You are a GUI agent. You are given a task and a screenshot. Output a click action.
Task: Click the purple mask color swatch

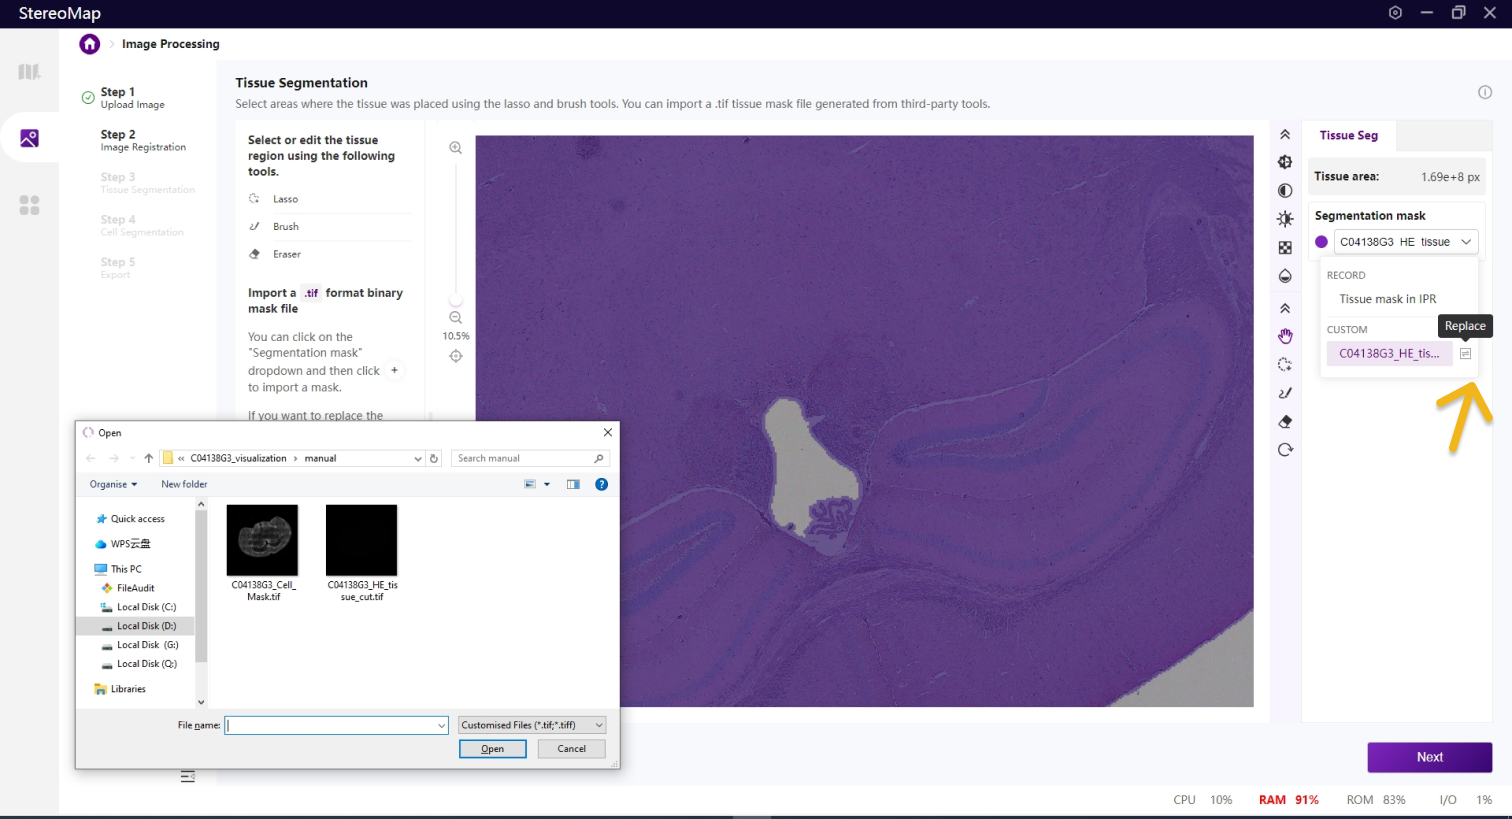[x=1321, y=242]
